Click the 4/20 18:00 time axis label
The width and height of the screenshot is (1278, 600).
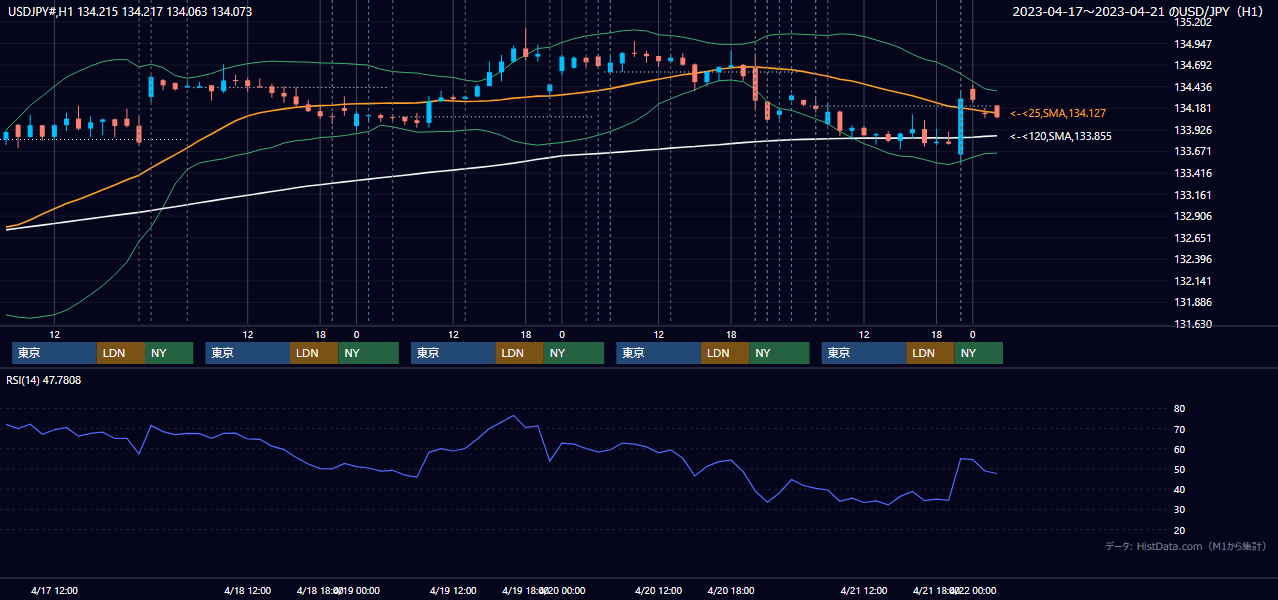click(x=731, y=591)
